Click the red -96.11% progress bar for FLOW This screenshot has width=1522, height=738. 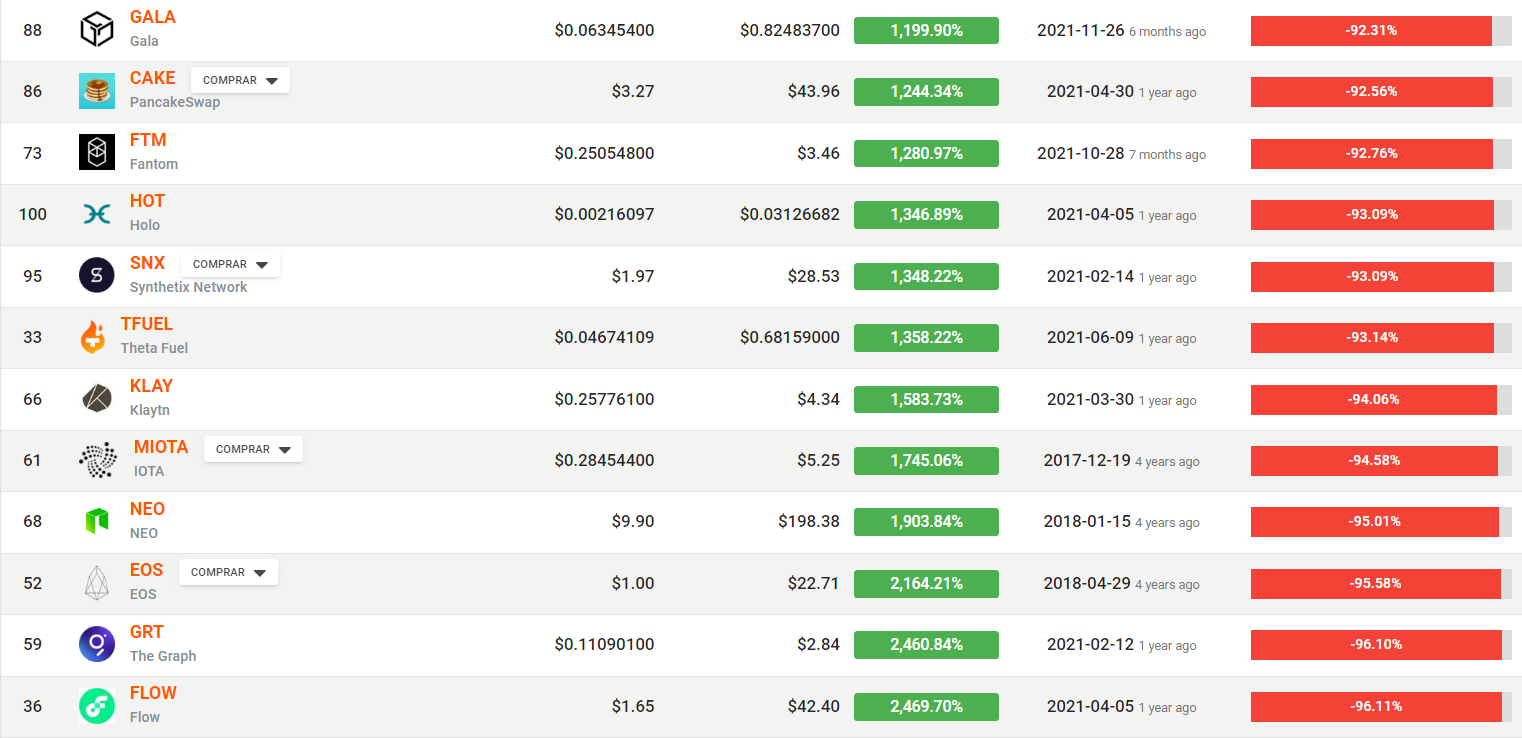click(x=1375, y=706)
